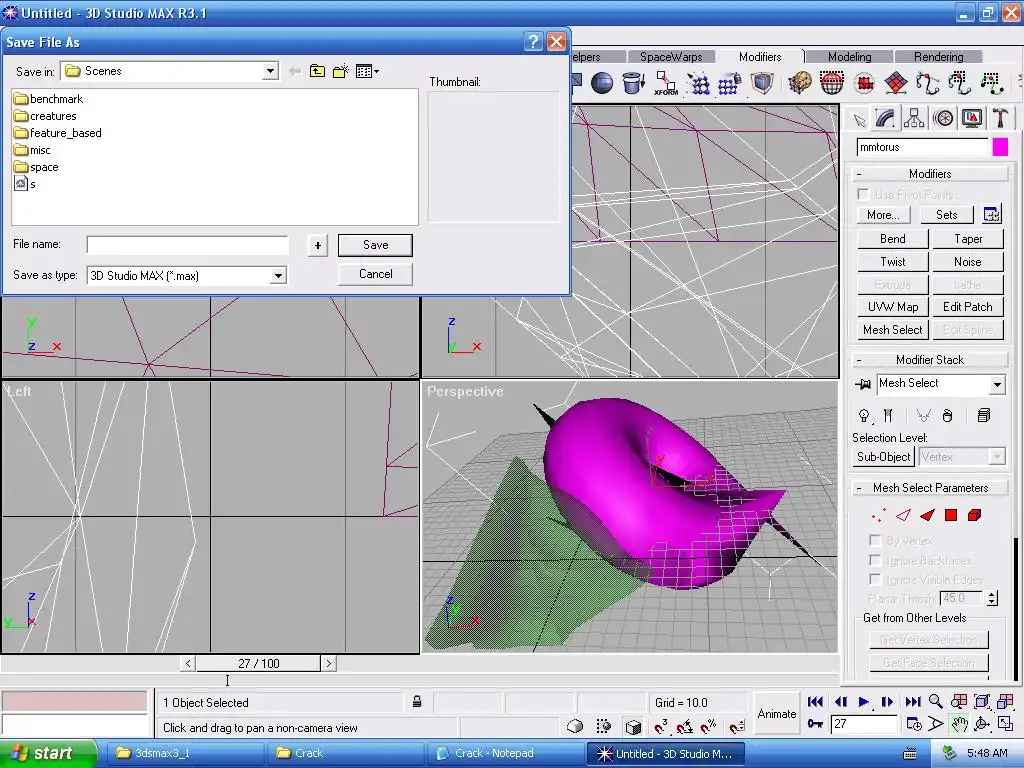The height and width of the screenshot is (768, 1024).
Task: Expand the Save in Scenes dropdown
Action: 270,71
